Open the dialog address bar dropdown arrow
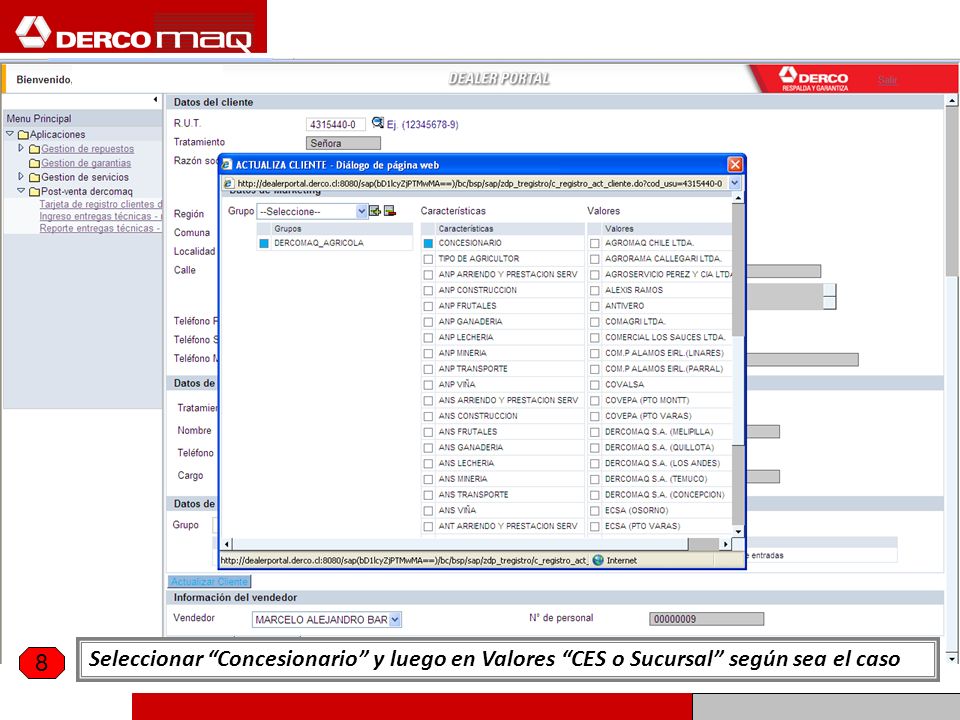Screen dimensions: 960x720 (735, 183)
